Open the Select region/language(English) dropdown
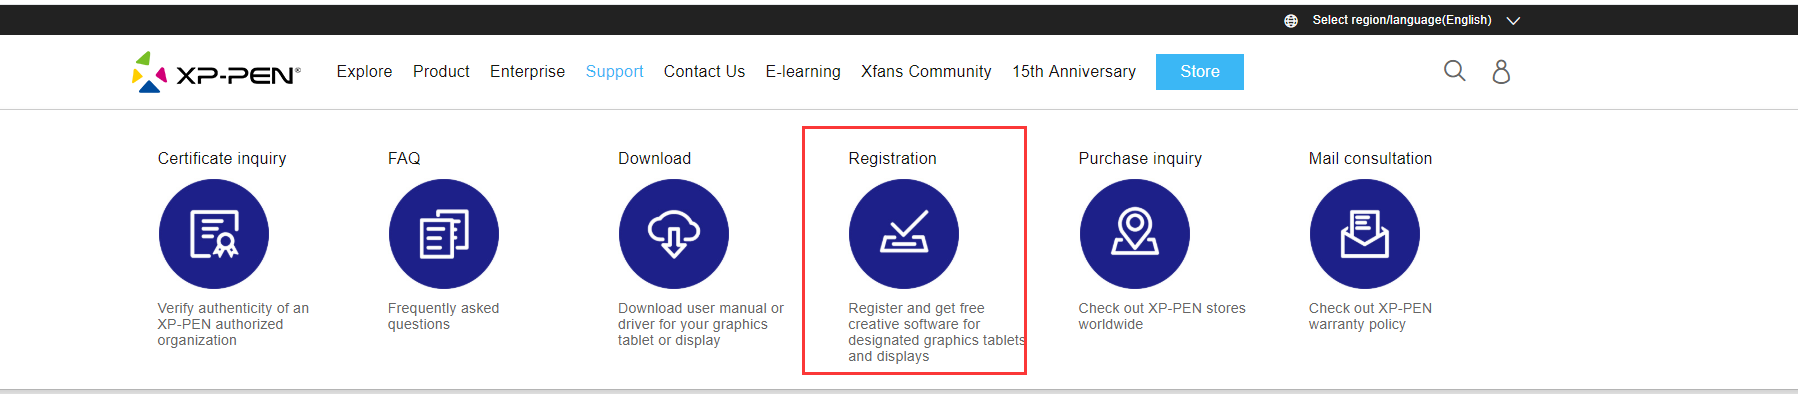1798x394 pixels. [1402, 20]
